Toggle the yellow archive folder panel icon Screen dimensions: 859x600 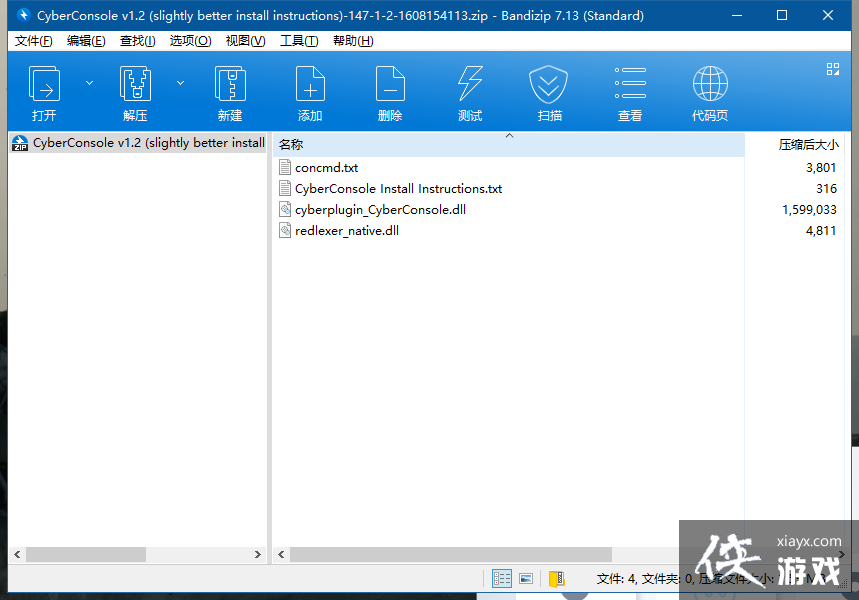[x=556, y=579]
